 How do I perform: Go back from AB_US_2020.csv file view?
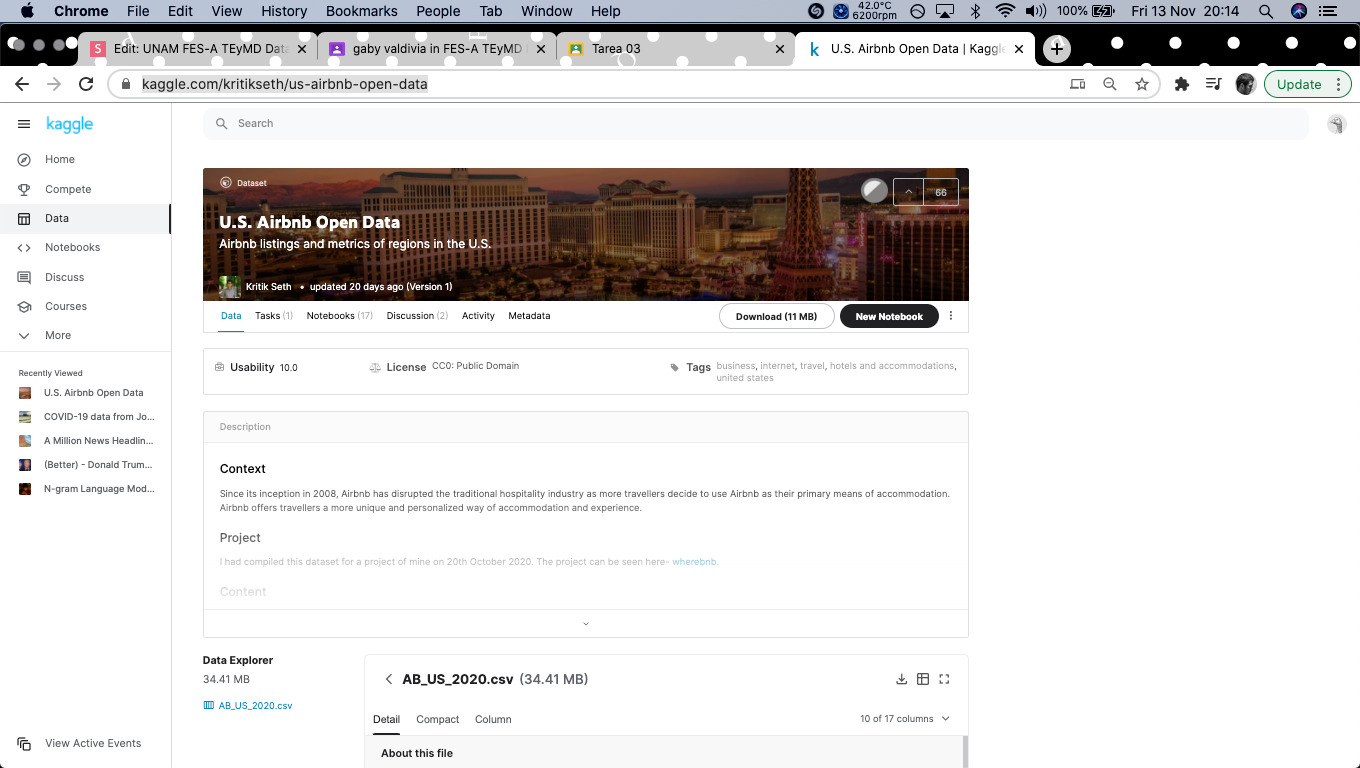[389, 679]
